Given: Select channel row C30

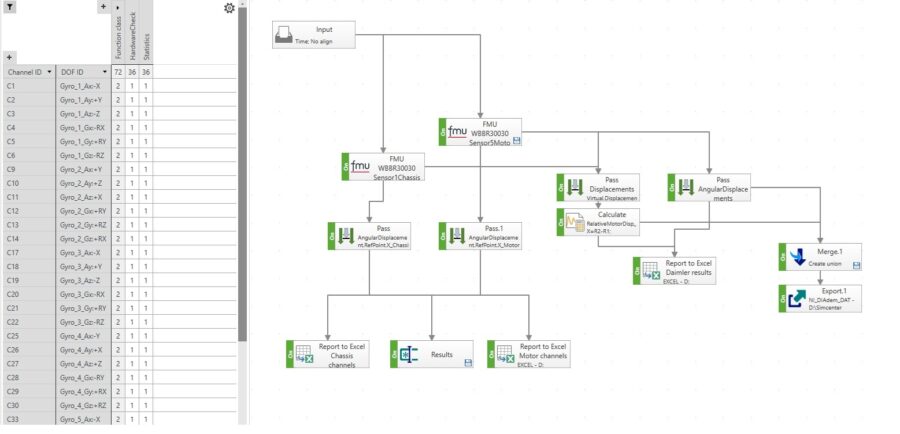Looking at the screenshot, I should [x=29, y=405].
